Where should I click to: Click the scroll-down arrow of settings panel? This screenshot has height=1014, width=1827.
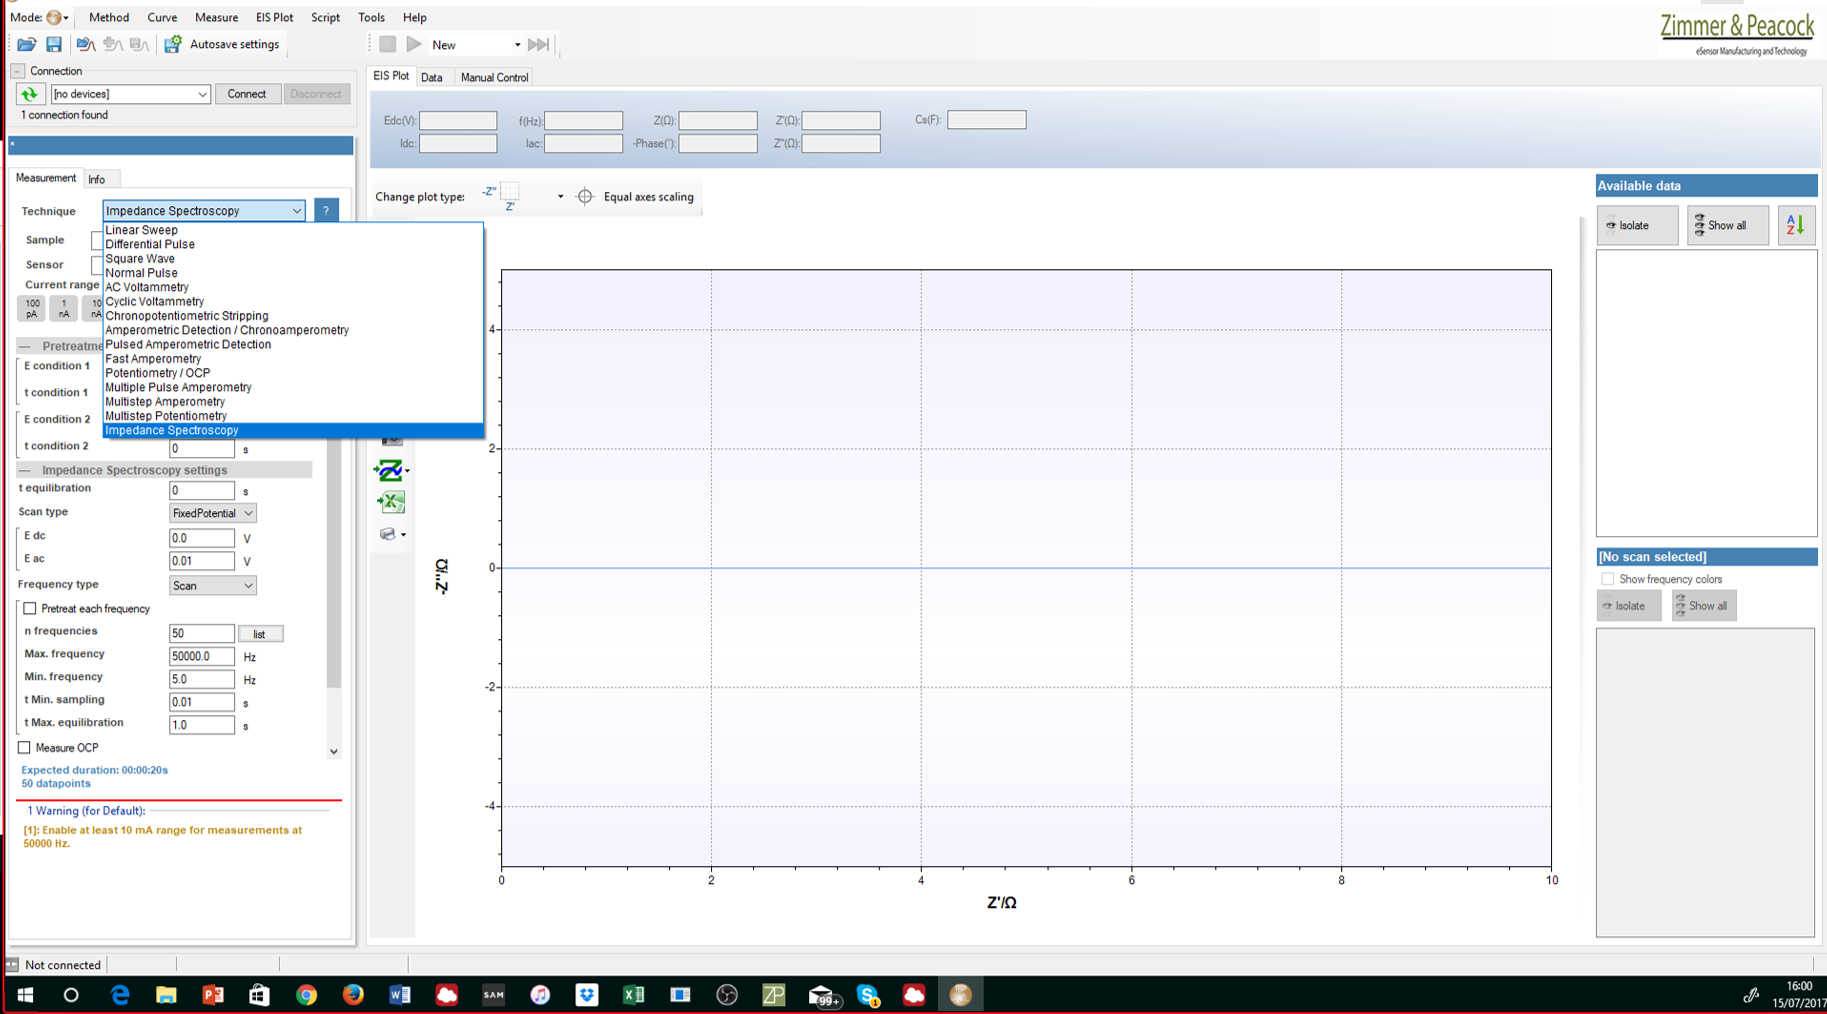tap(334, 751)
